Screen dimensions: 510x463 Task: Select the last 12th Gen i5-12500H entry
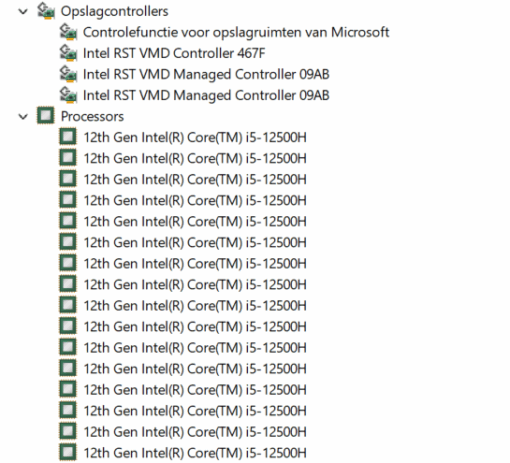[x=195, y=453]
